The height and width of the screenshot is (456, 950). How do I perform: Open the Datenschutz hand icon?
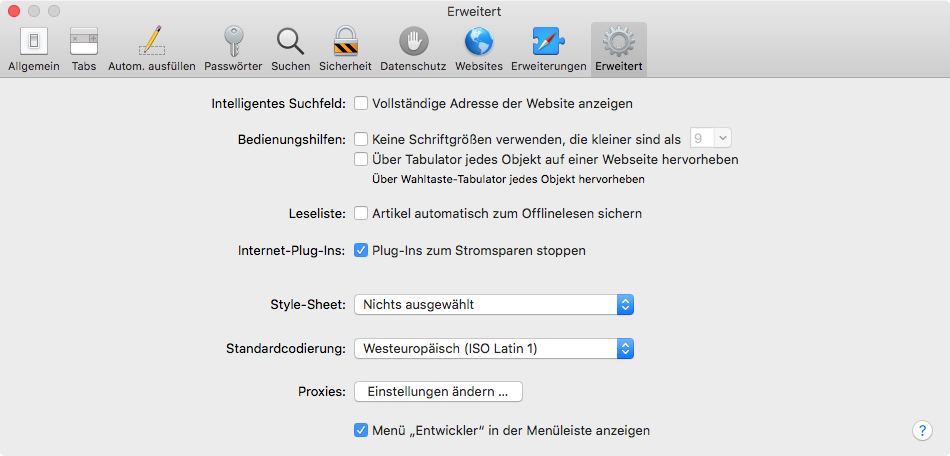tap(413, 50)
